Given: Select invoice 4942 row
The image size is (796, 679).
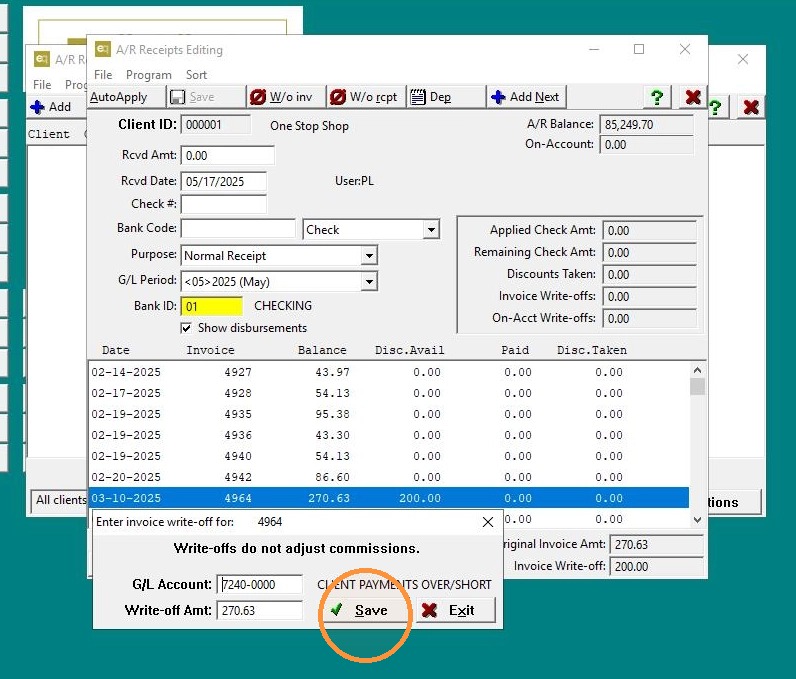Looking at the screenshot, I should pos(388,477).
